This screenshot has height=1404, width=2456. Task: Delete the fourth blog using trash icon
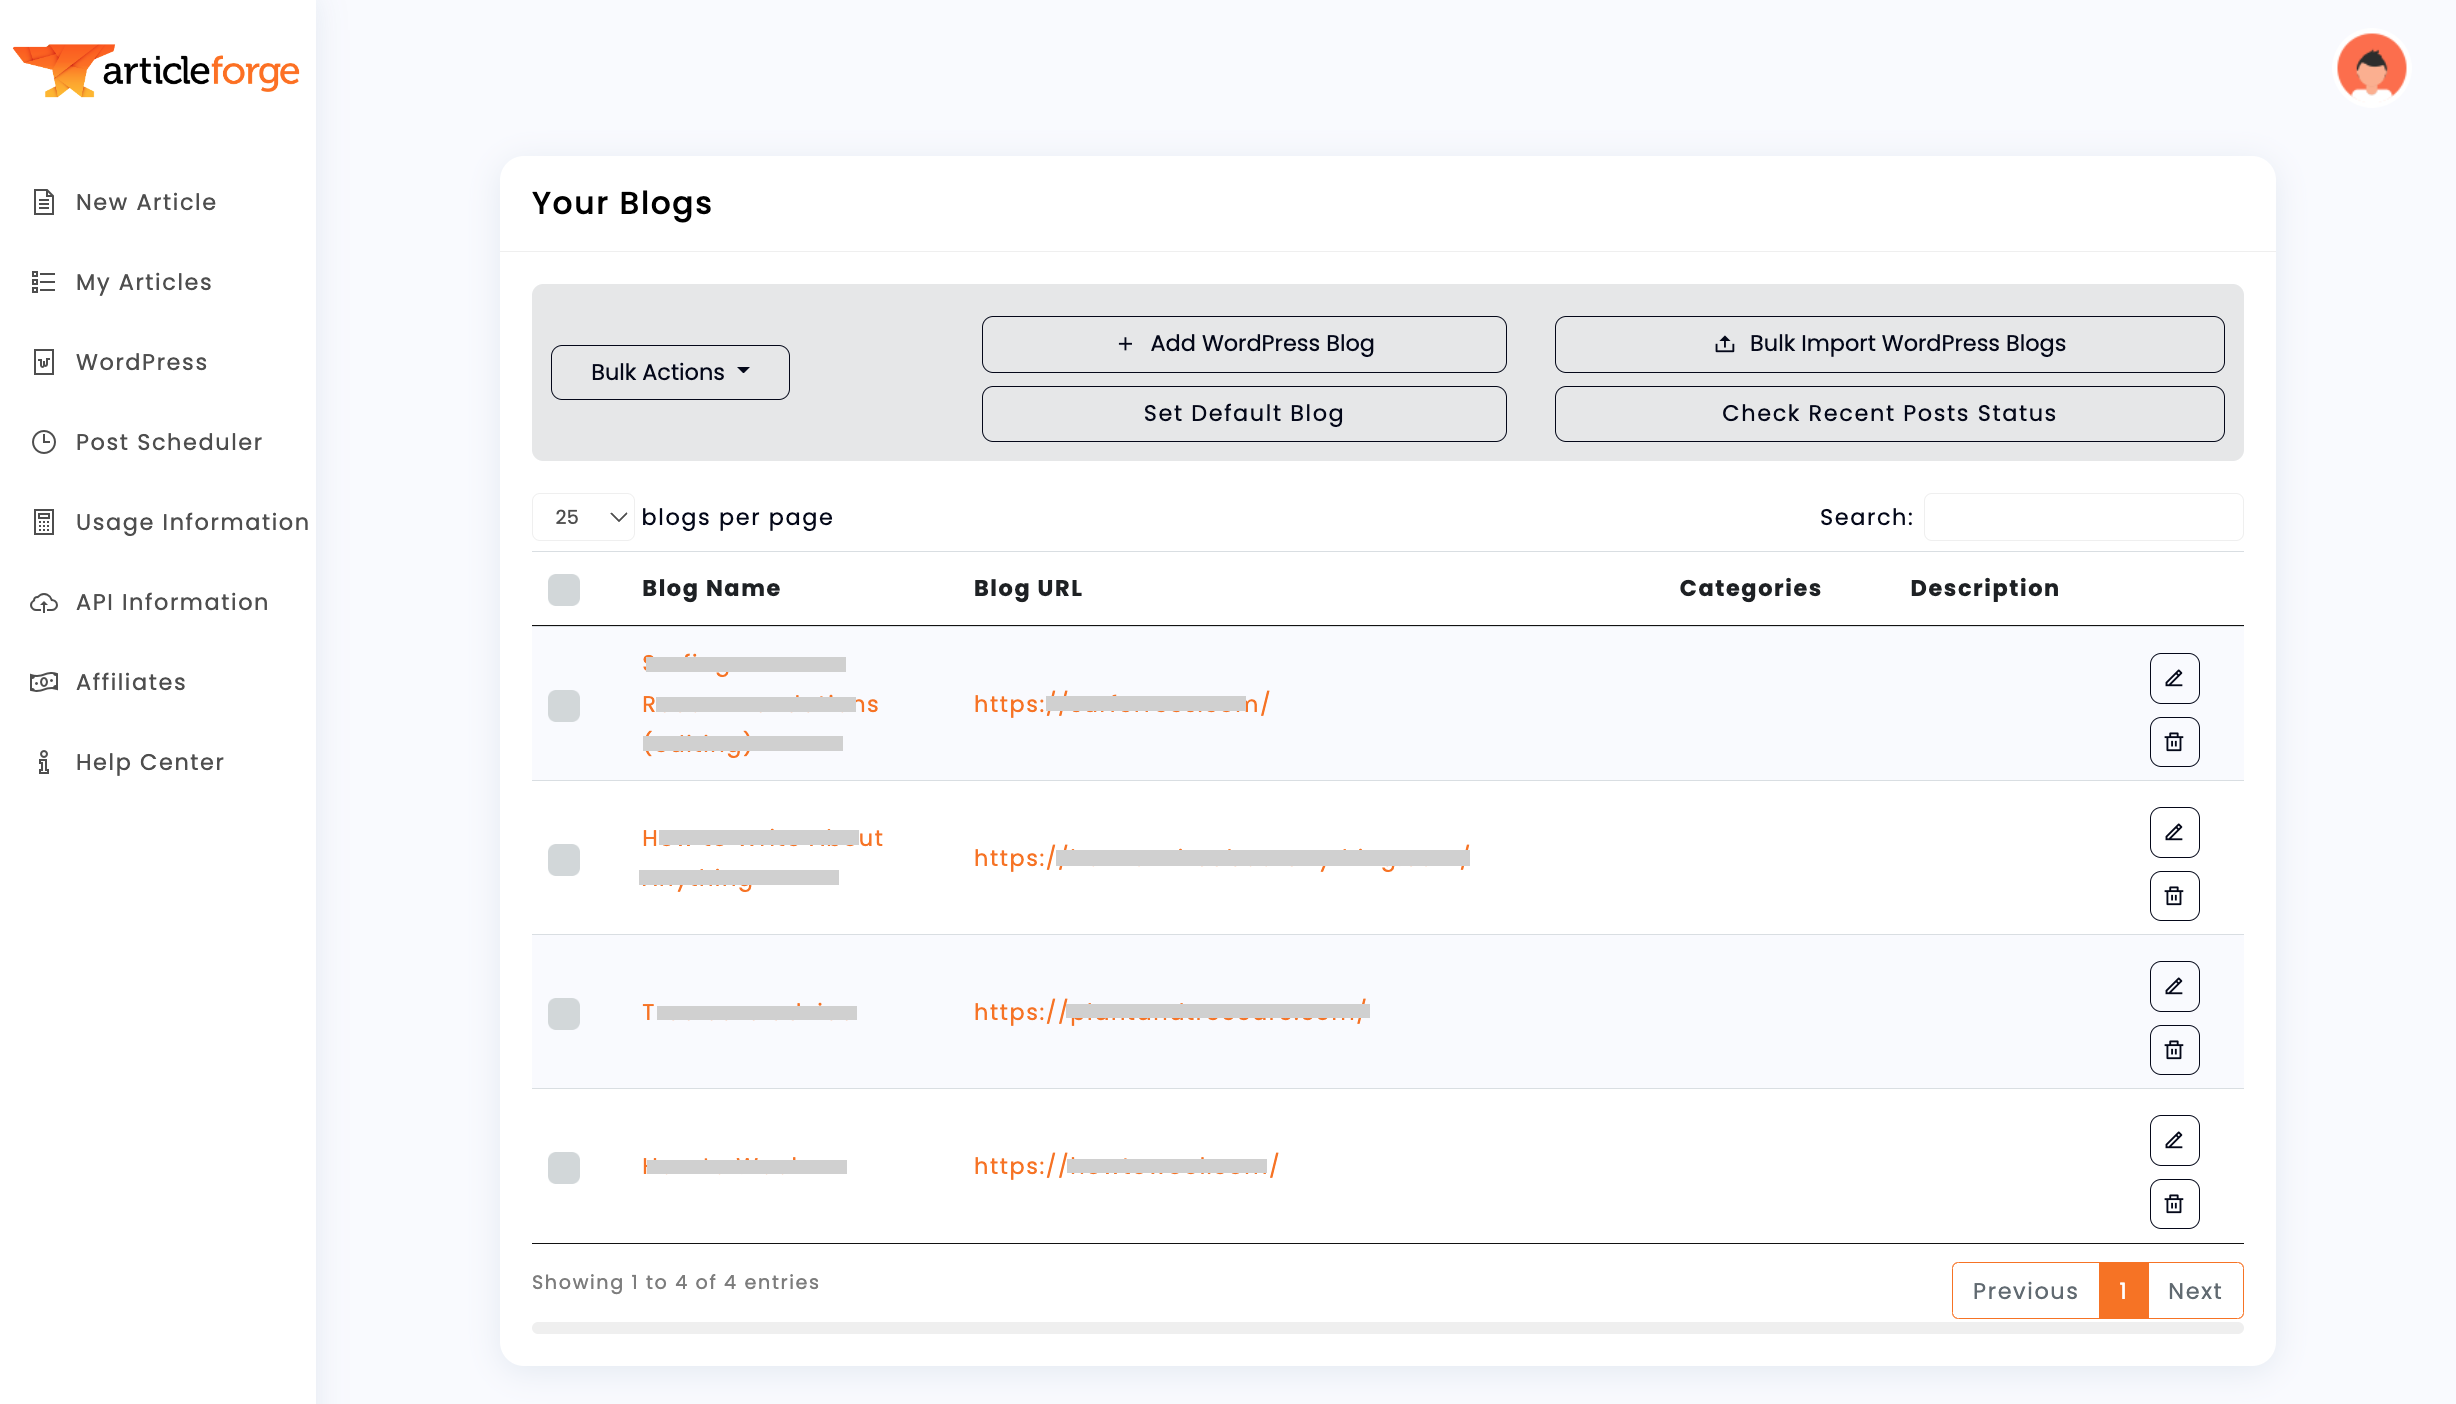click(2174, 1204)
